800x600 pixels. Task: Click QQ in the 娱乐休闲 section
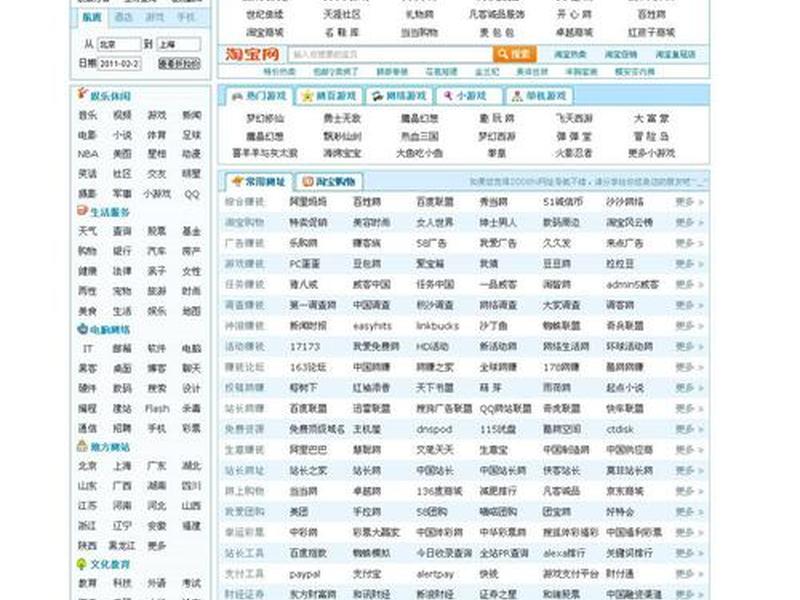click(x=192, y=194)
